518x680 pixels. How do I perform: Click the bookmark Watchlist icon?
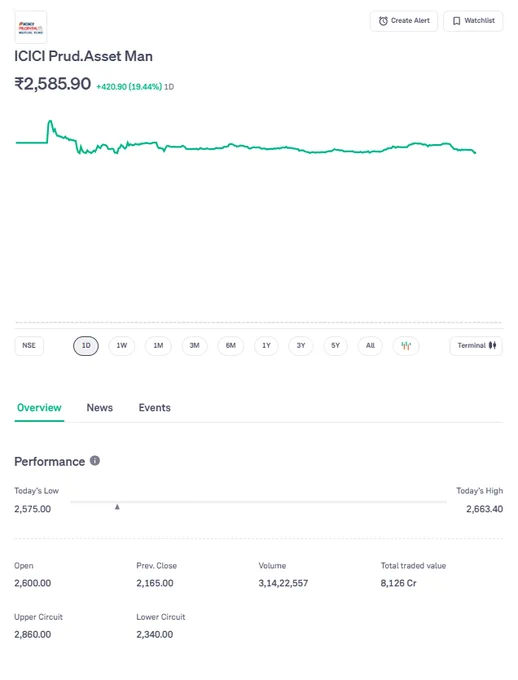click(x=456, y=21)
